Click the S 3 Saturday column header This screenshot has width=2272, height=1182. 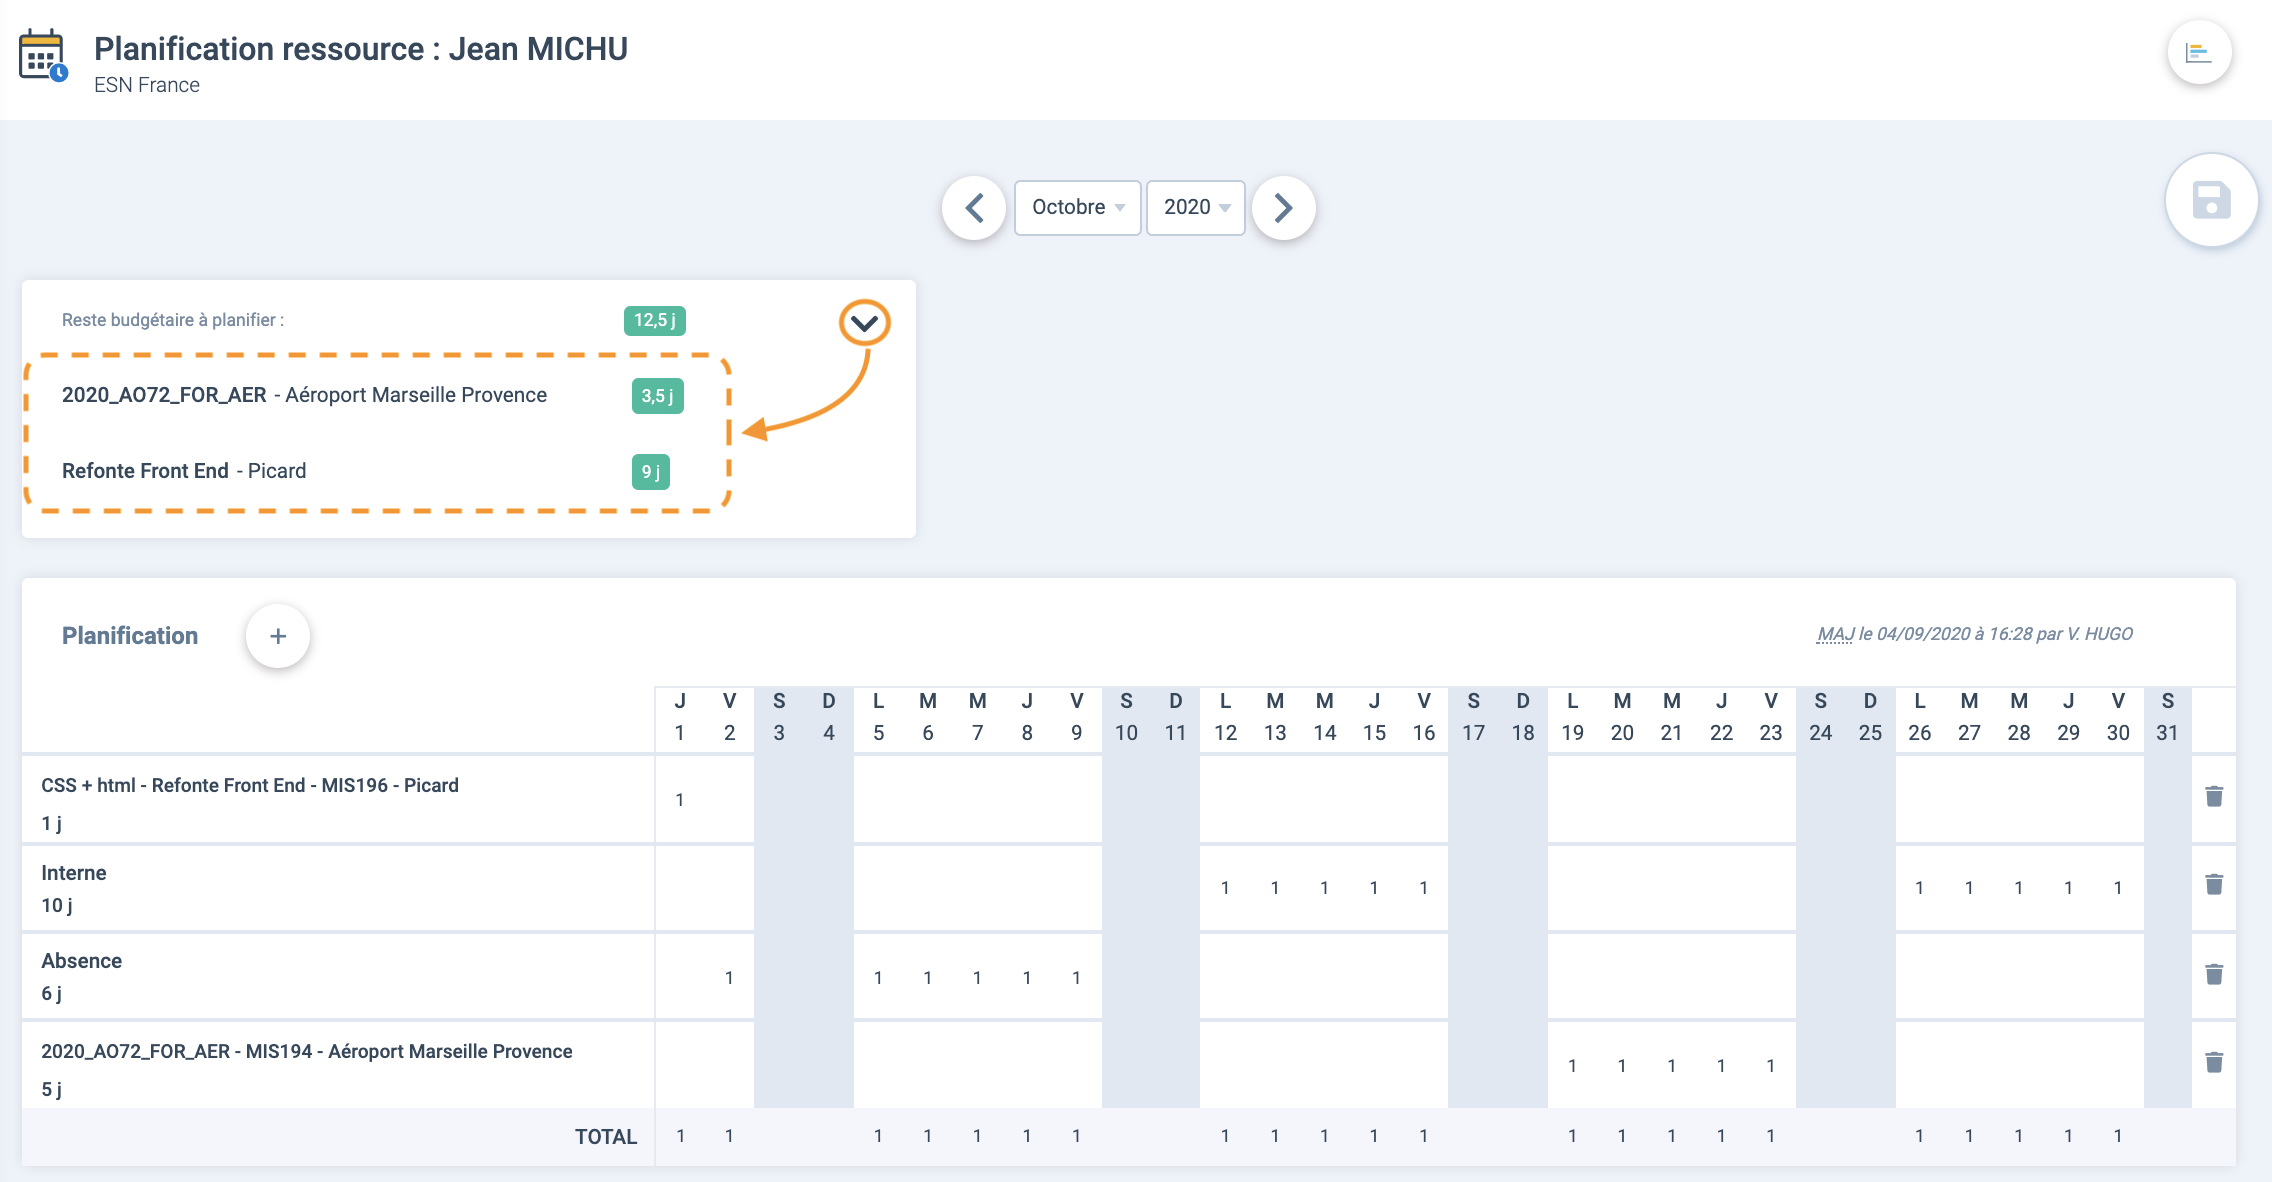pyautogui.click(x=779, y=718)
